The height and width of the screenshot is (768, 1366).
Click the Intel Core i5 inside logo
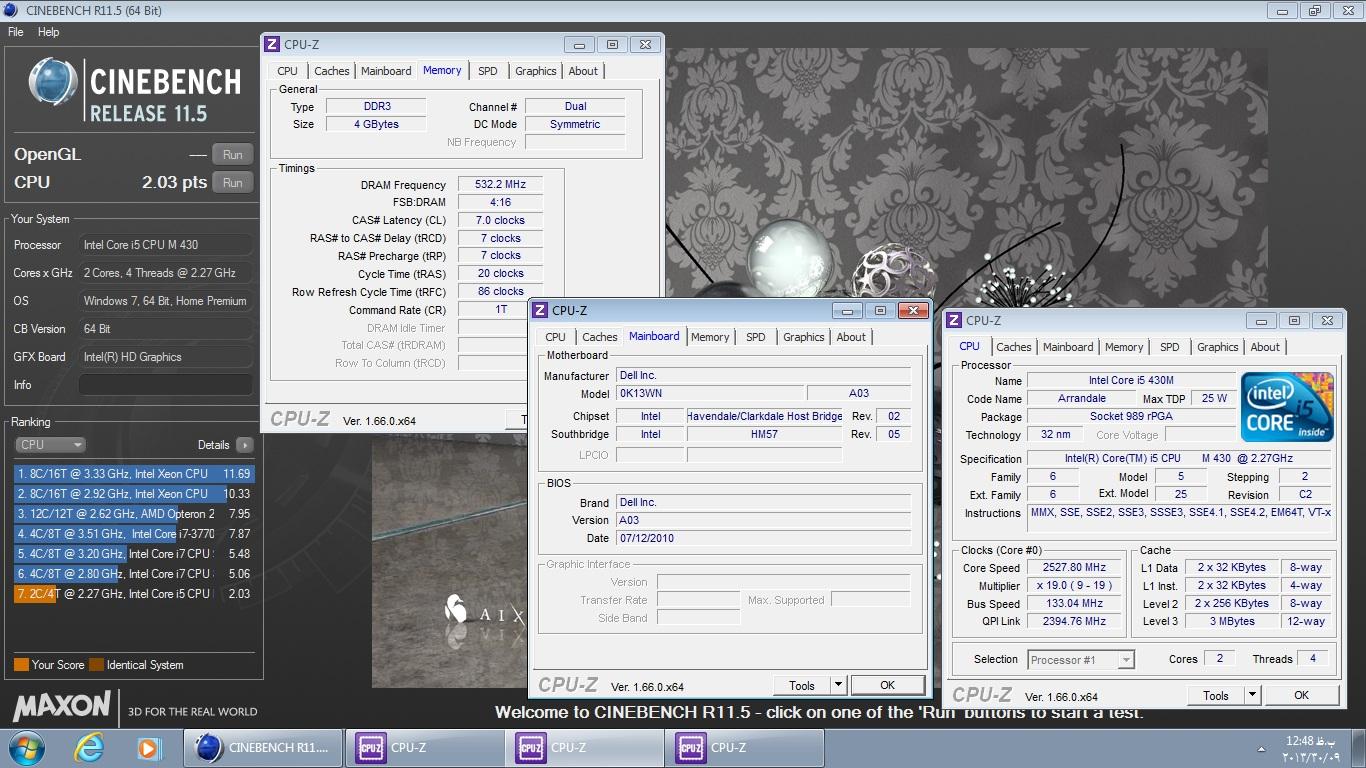point(1287,406)
